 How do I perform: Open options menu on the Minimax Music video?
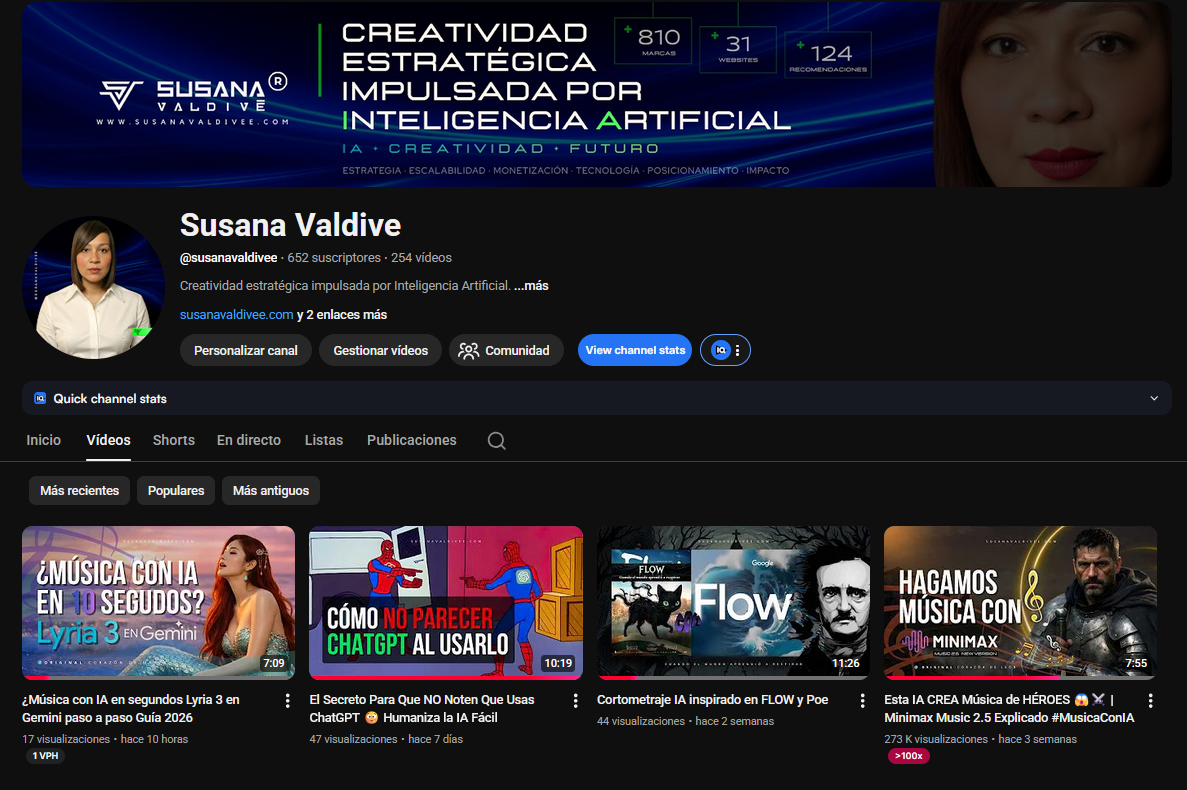click(1149, 702)
